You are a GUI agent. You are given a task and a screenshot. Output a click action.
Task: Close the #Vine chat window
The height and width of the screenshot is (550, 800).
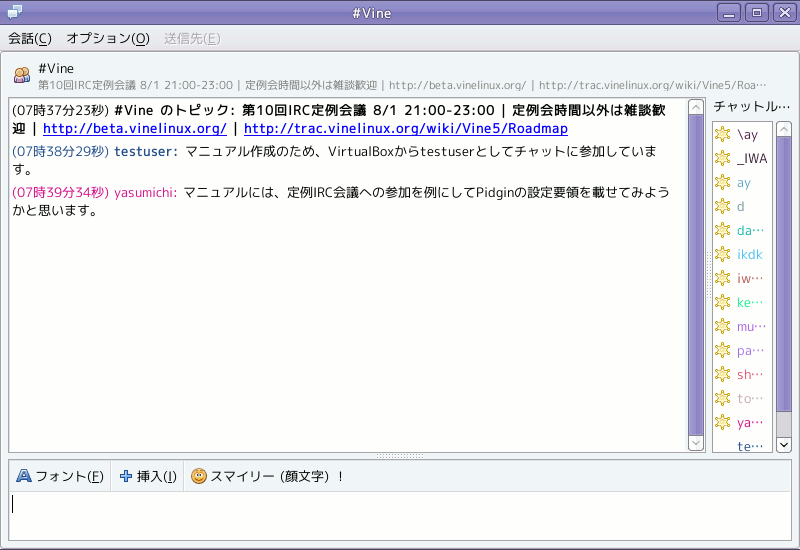point(785,13)
